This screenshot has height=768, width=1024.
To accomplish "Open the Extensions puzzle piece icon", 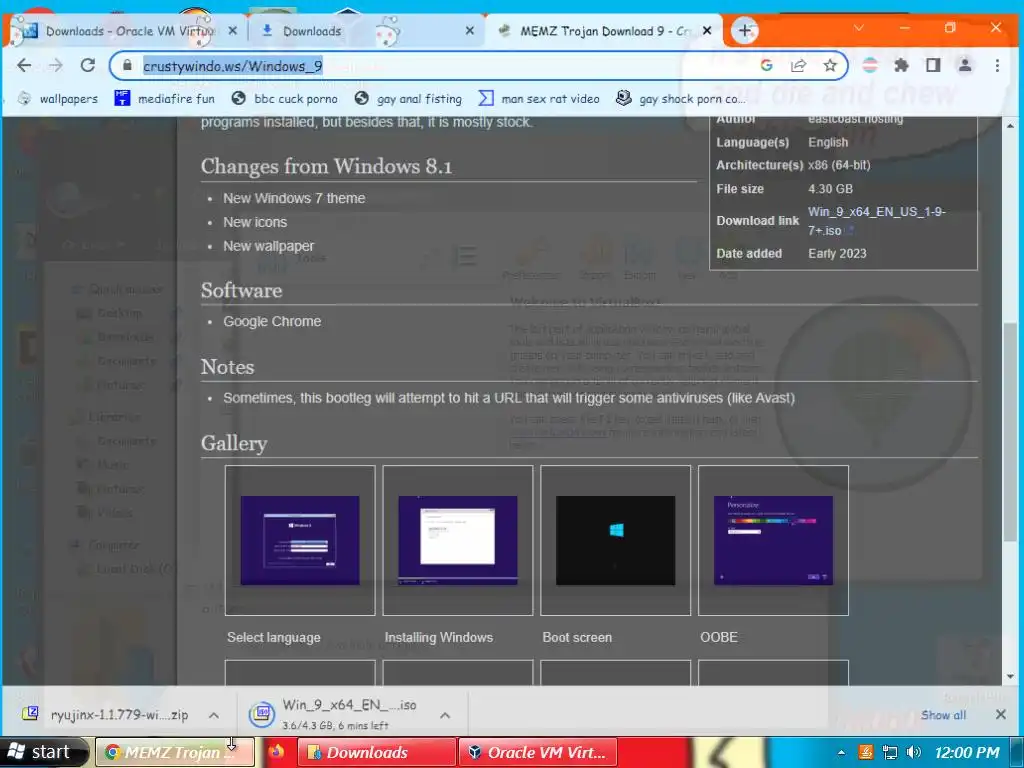I will pyautogui.click(x=902, y=65).
